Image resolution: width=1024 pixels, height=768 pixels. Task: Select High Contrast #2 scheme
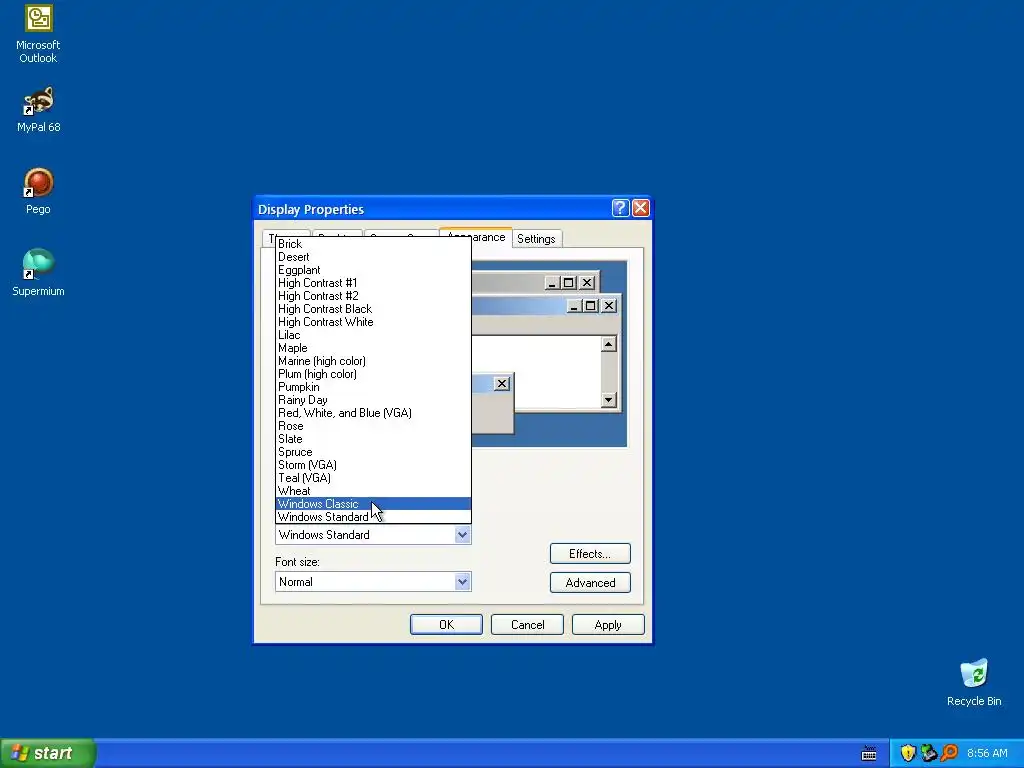(x=373, y=296)
